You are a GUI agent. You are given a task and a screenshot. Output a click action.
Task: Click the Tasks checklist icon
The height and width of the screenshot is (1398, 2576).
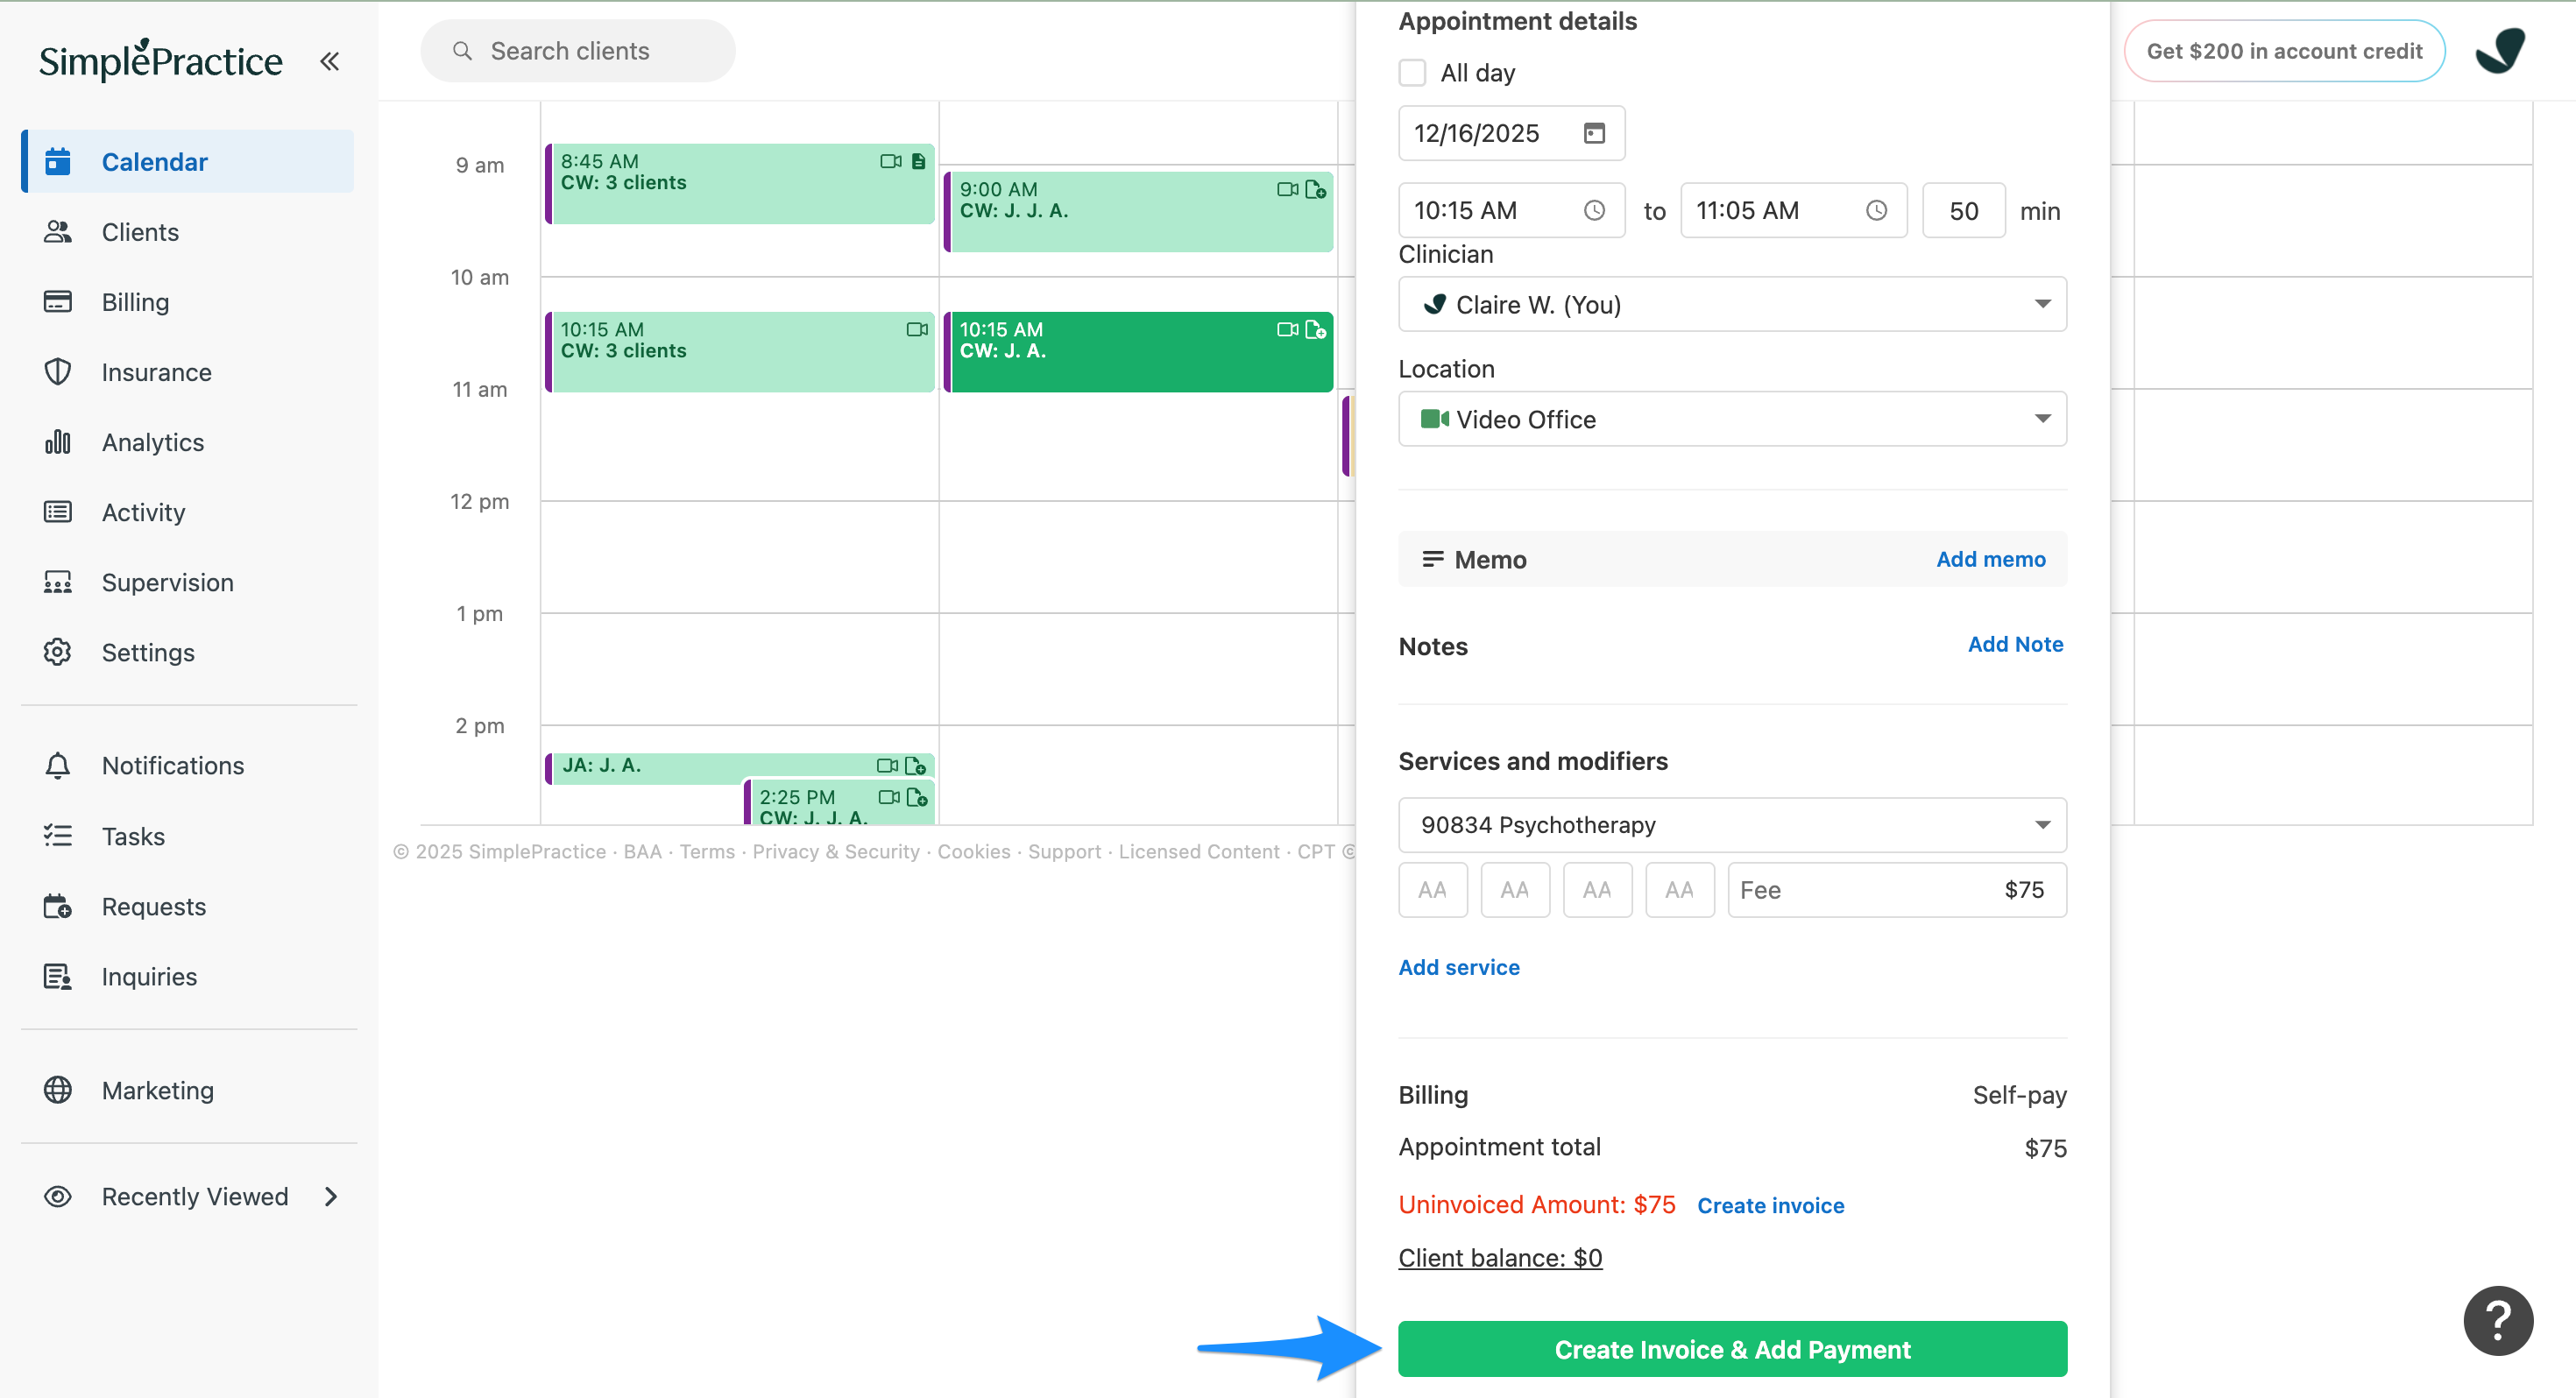[x=58, y=835]
